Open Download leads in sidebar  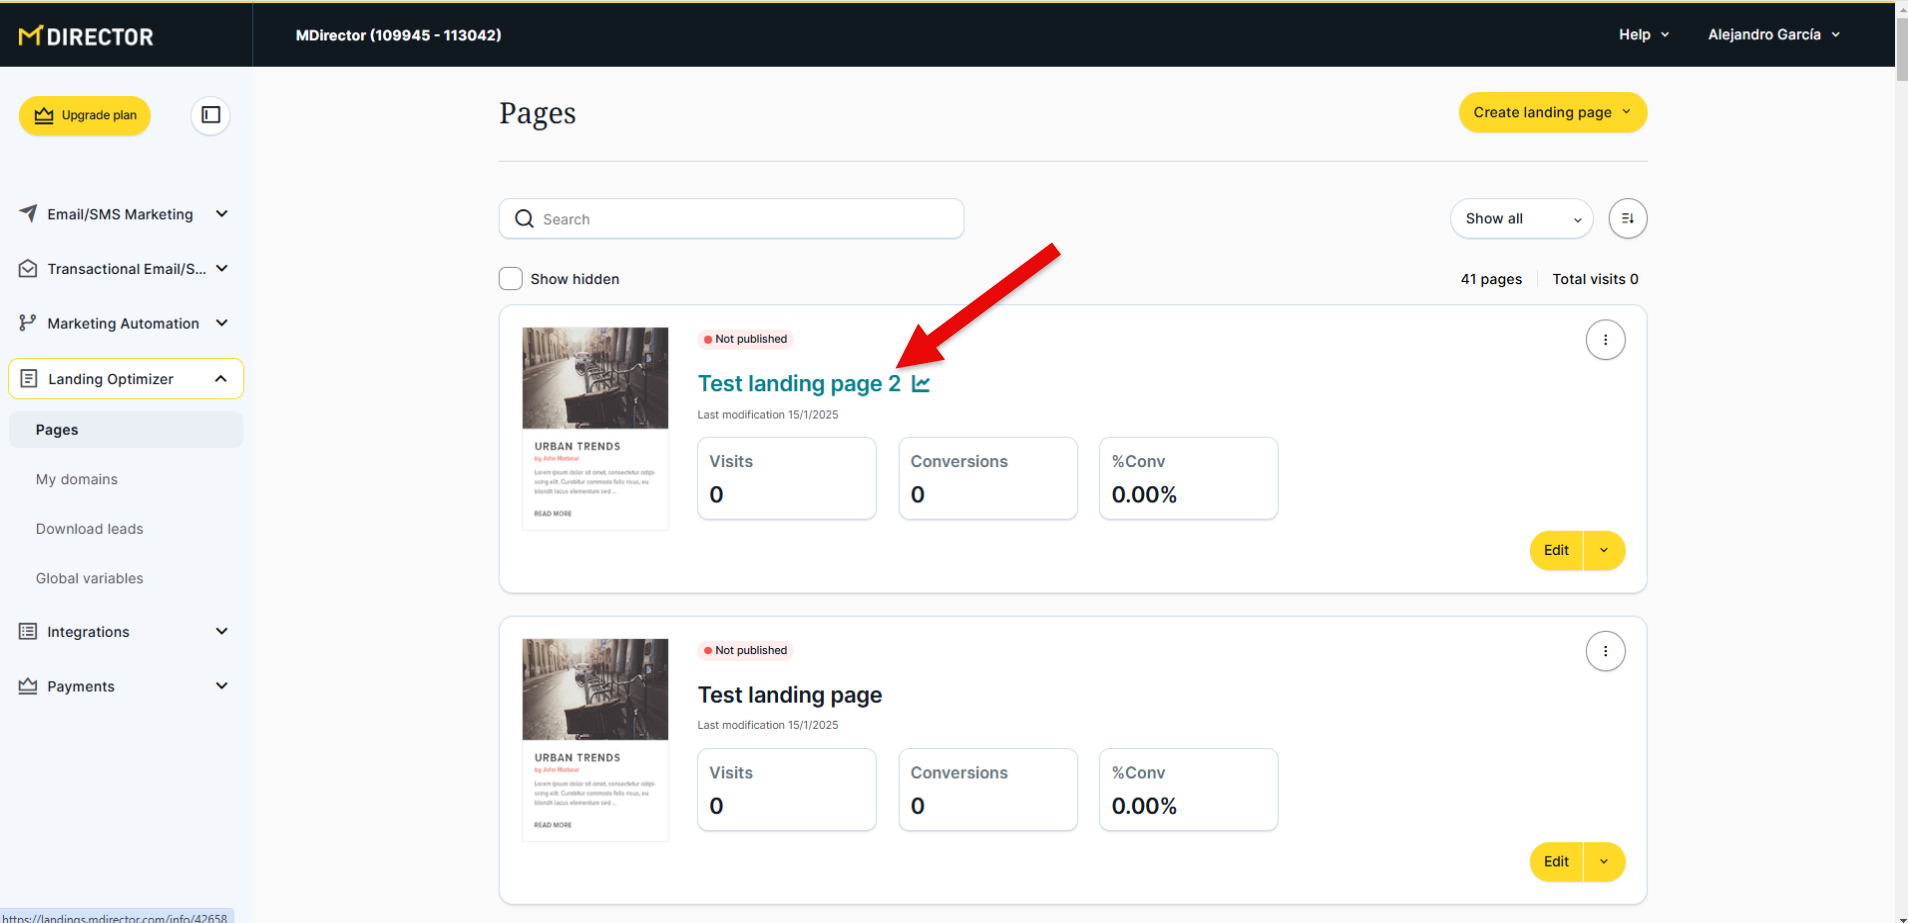[x=90, y=529]
